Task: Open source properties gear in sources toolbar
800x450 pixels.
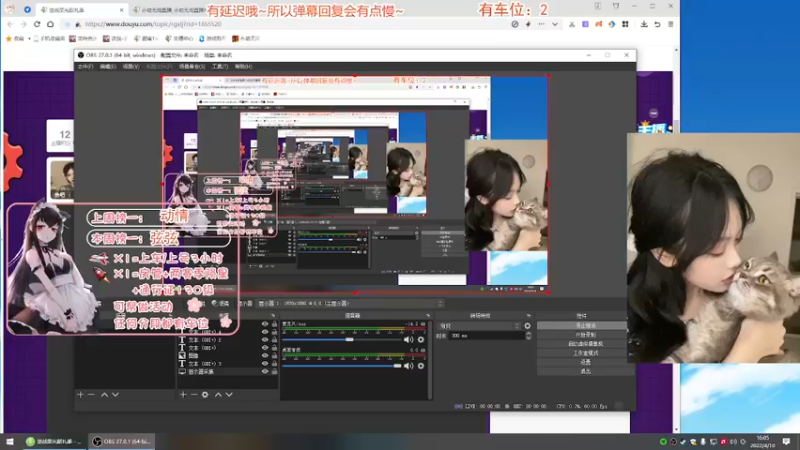Action: click(x=205, y=394)
